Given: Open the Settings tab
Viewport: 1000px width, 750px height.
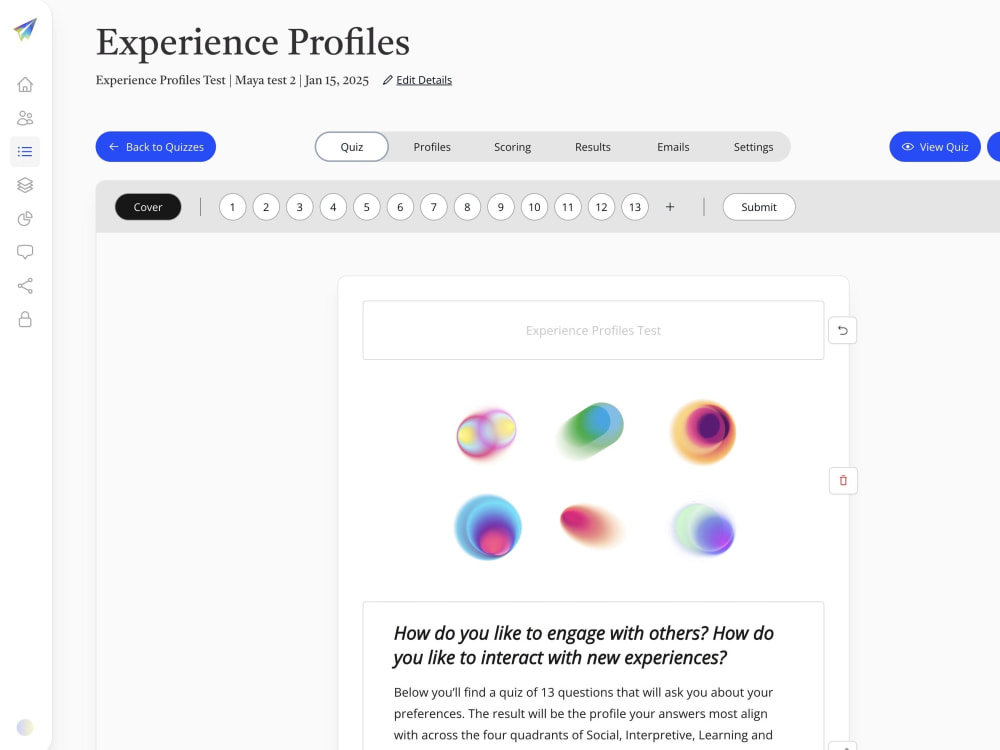Looking at the screenshot, I should tap(753, 147).
